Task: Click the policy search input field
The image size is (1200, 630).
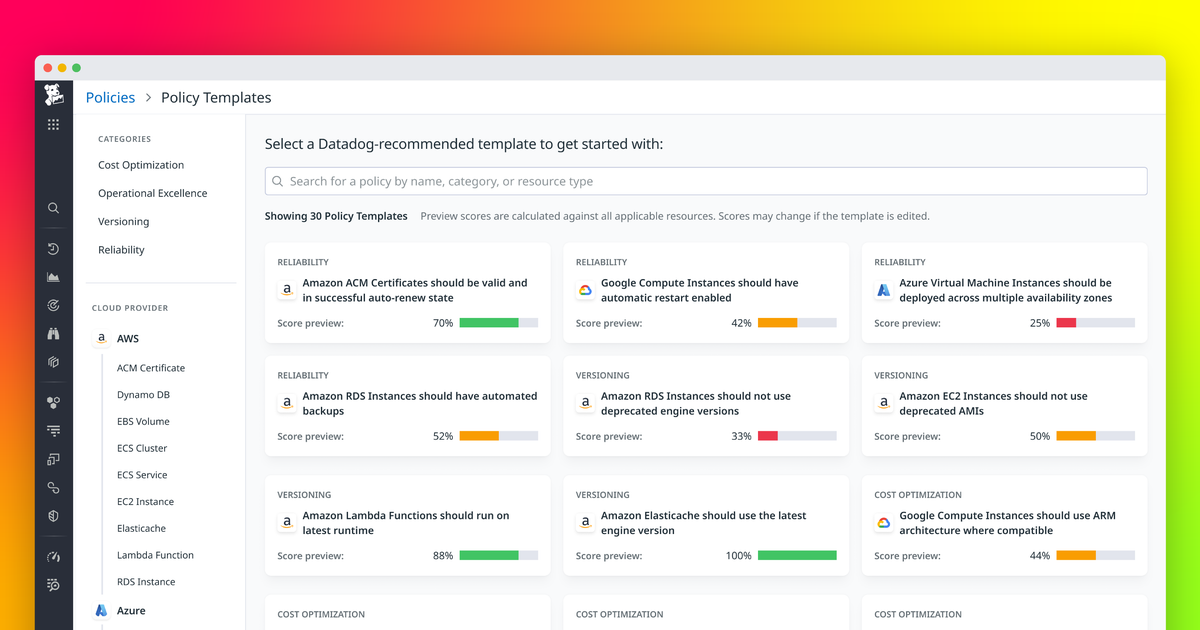Action: [706, 181]
